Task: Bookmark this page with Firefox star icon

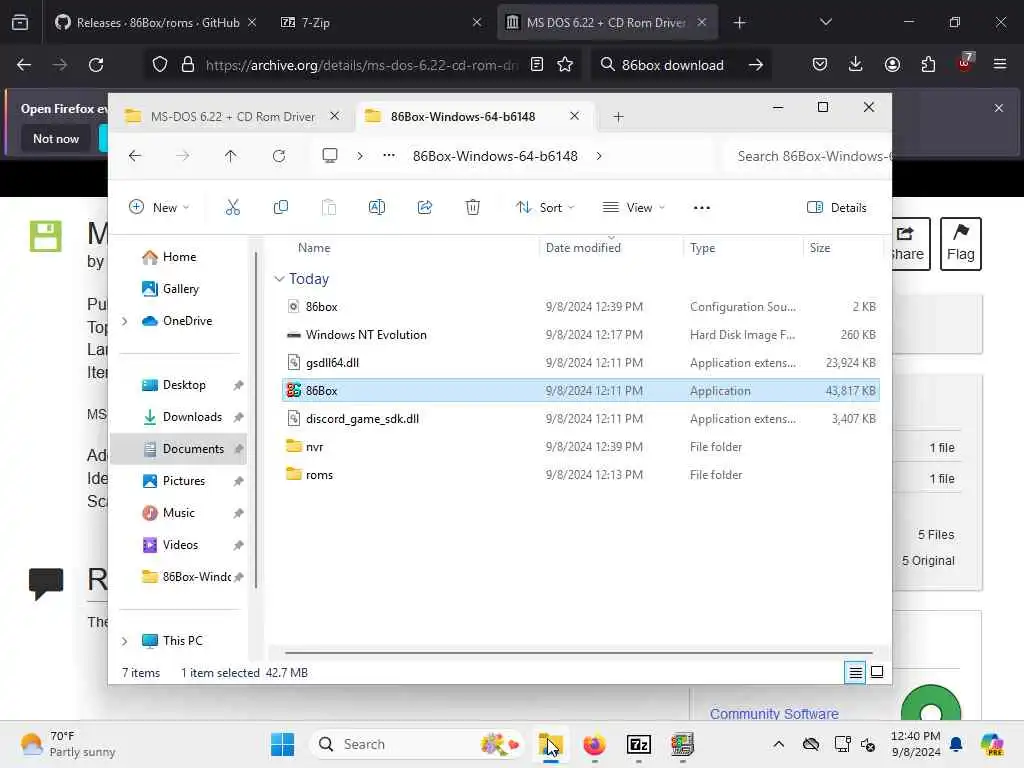Action: [x=565, y=65]
